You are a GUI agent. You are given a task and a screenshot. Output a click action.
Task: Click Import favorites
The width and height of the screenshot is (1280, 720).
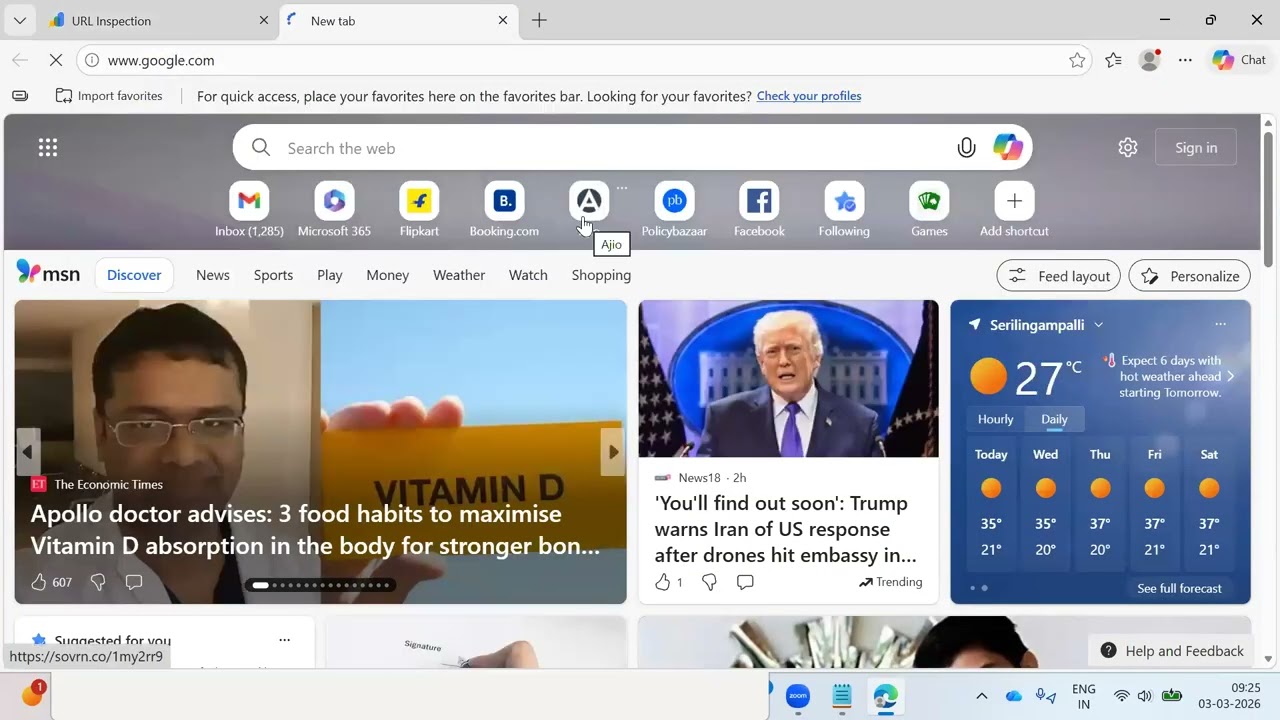(109, 96)
